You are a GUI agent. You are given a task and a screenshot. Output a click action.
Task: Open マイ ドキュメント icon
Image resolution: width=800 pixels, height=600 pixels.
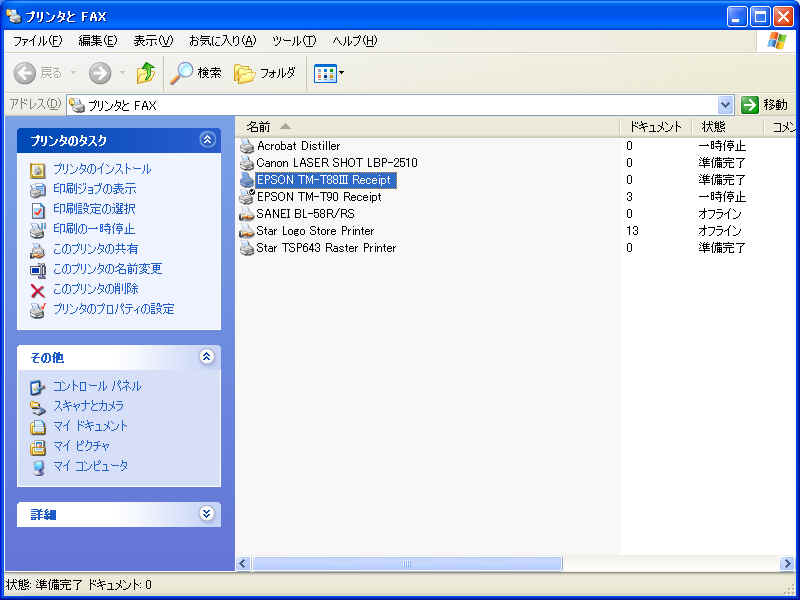coord(38,427)
